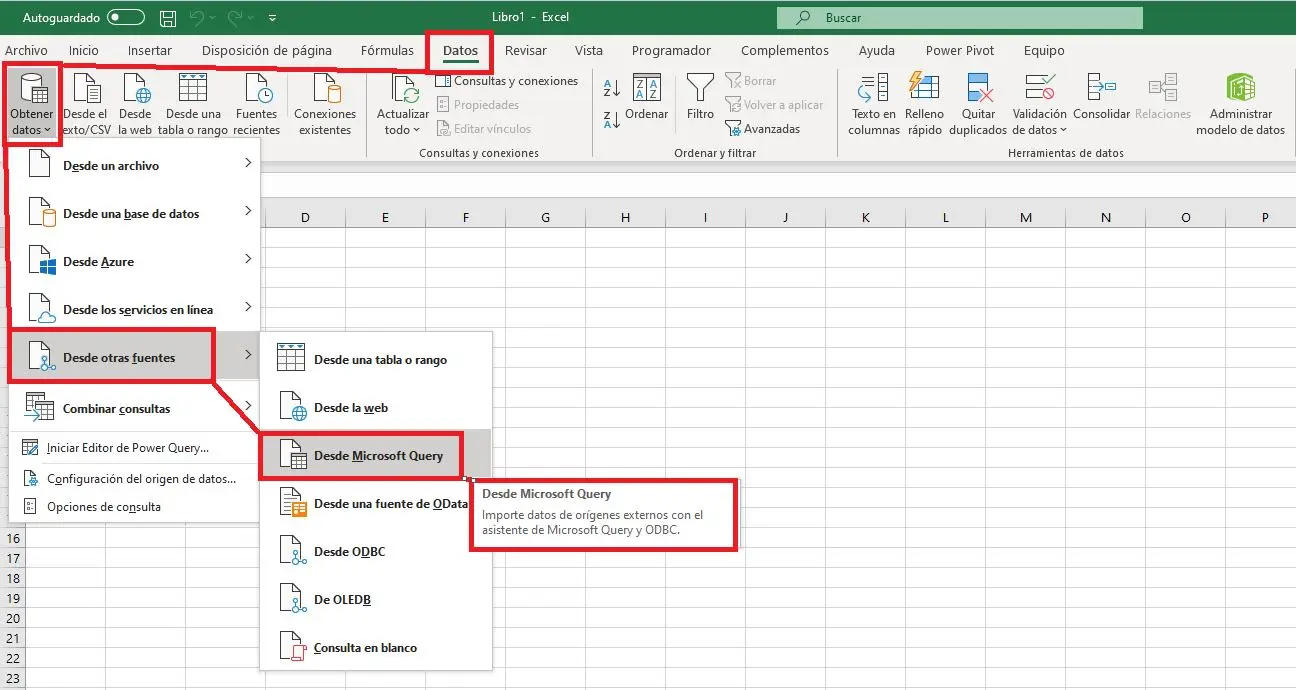Image resolution: width=1296 pixels, height=690 pixels.
Task: Switch to the Fórmulas ribbon tab
Action: [x=387, y=51]
